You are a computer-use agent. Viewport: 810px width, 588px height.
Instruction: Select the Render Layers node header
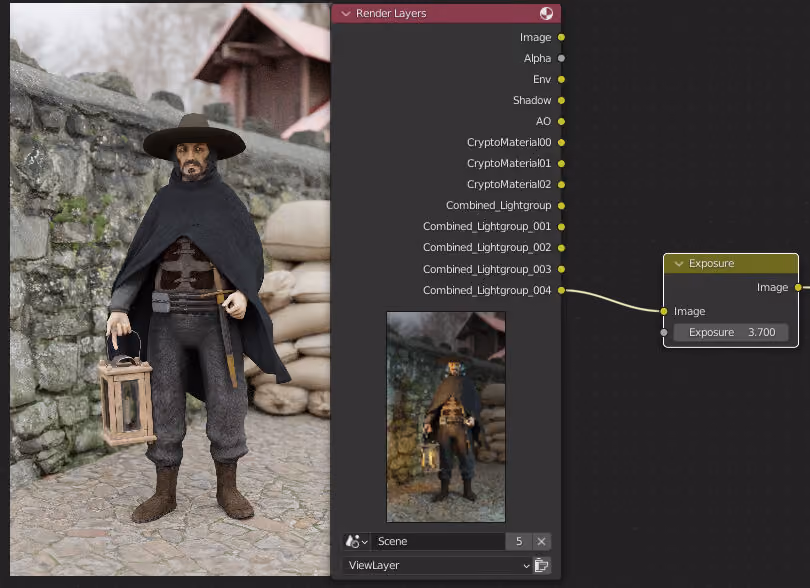446,13
